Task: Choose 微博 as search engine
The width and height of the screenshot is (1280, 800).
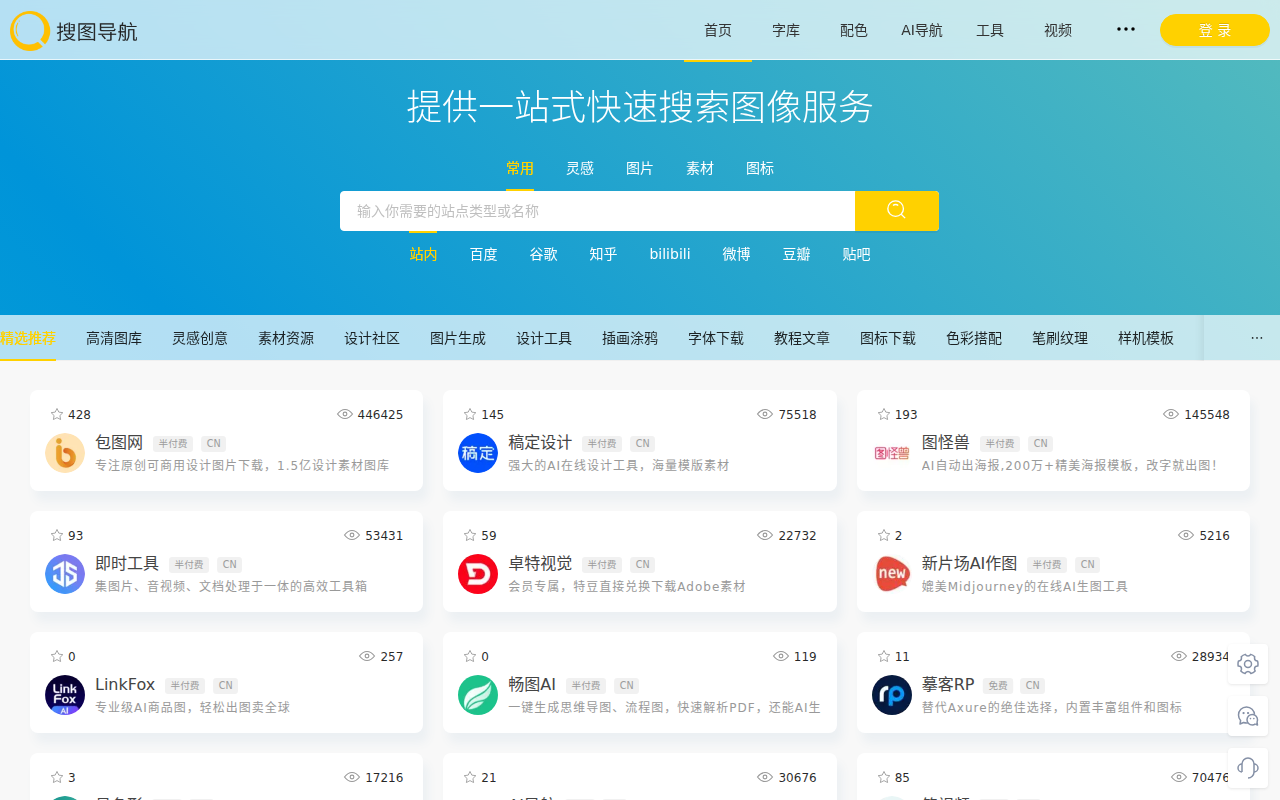Action: (737, 254)
